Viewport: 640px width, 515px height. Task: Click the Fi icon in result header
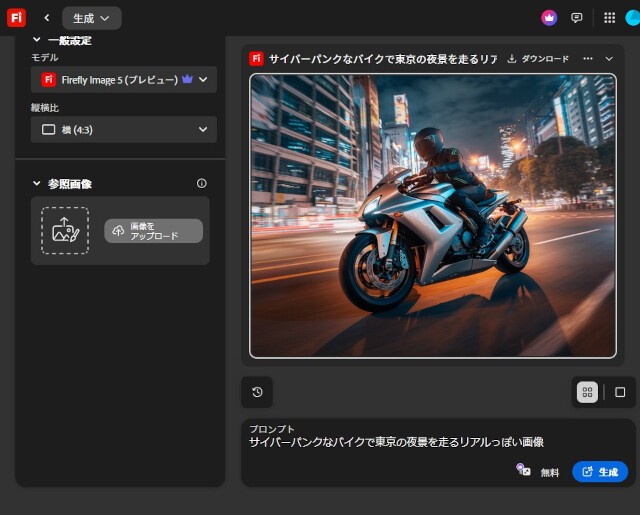256,59
